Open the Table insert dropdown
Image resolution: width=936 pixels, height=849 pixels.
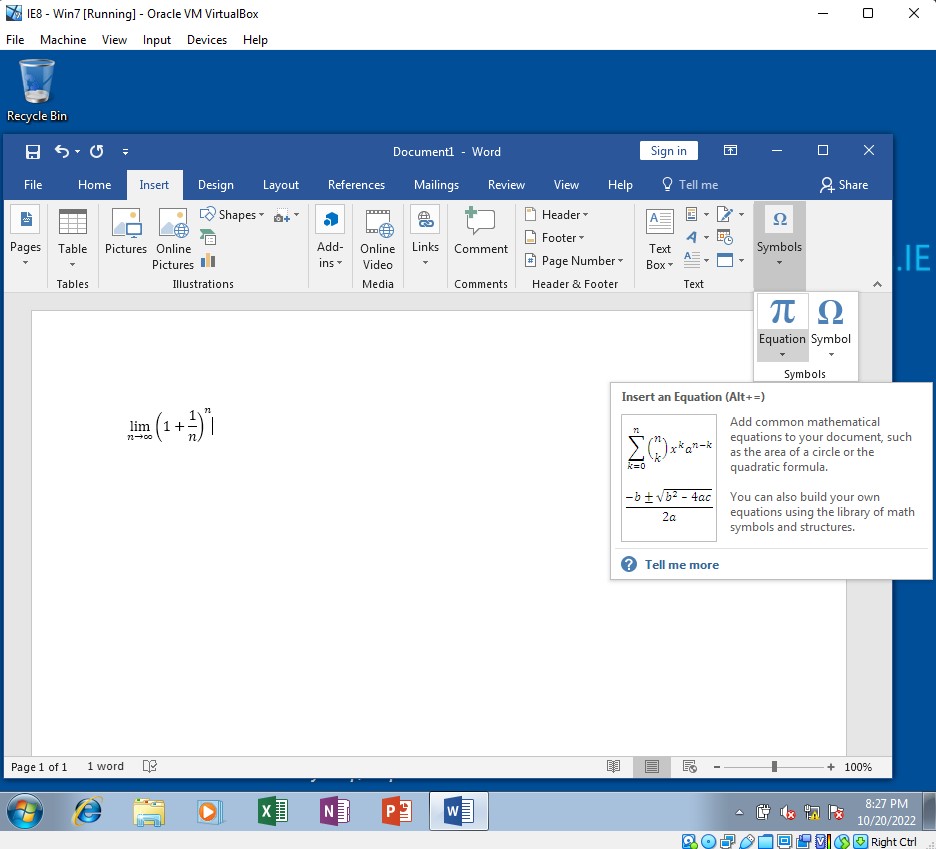[x=72, y=238]
